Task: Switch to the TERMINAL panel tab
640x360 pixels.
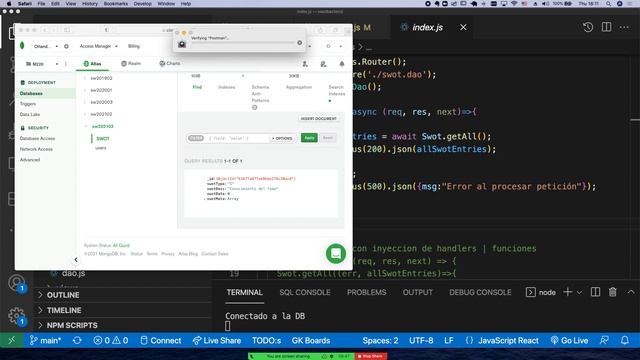Action: [x=244, y=292]
